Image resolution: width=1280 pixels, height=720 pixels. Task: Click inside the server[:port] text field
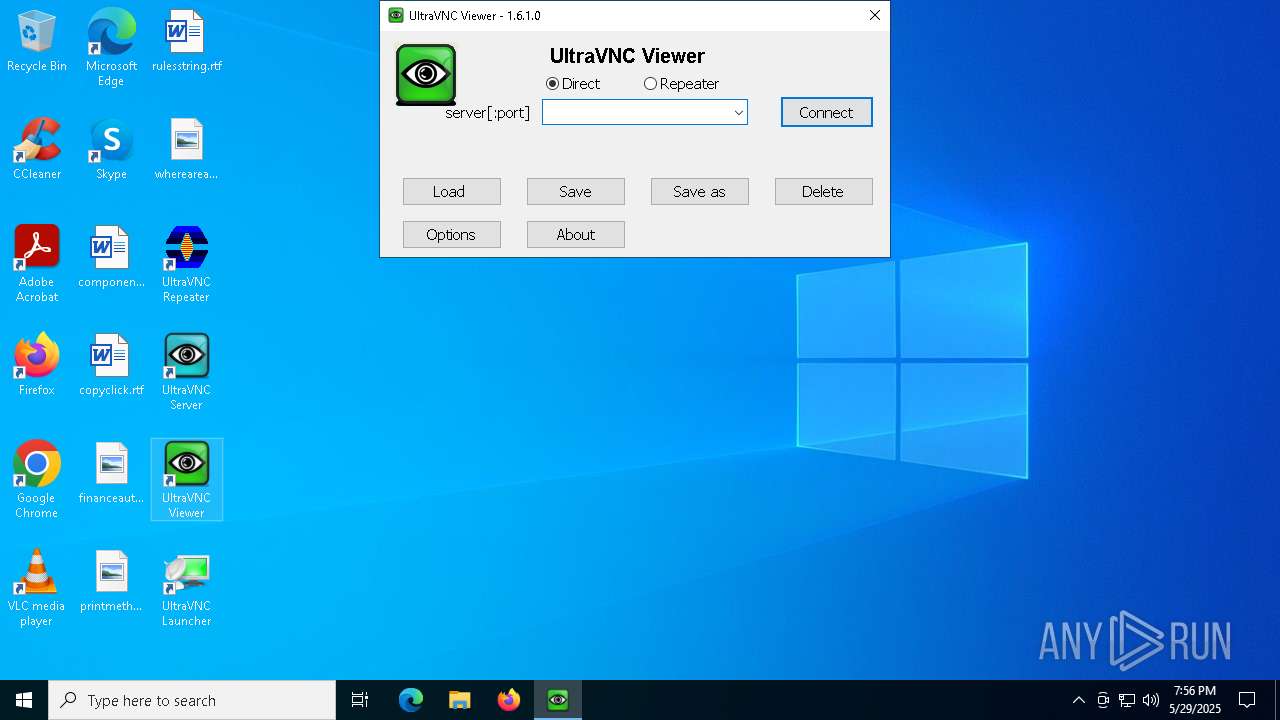pyautogui.click(x=637, y=113)
